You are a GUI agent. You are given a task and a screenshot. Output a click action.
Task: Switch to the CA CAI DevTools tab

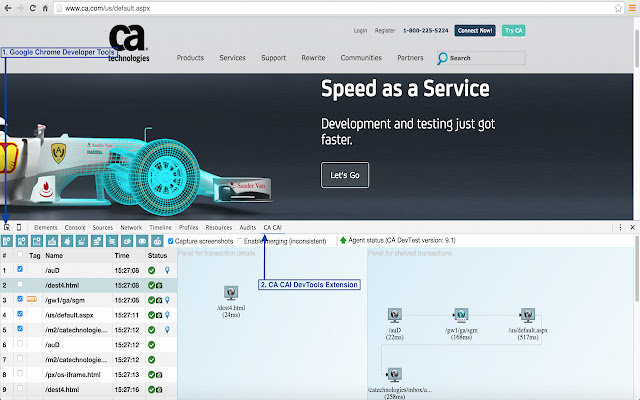coord(273,227)
